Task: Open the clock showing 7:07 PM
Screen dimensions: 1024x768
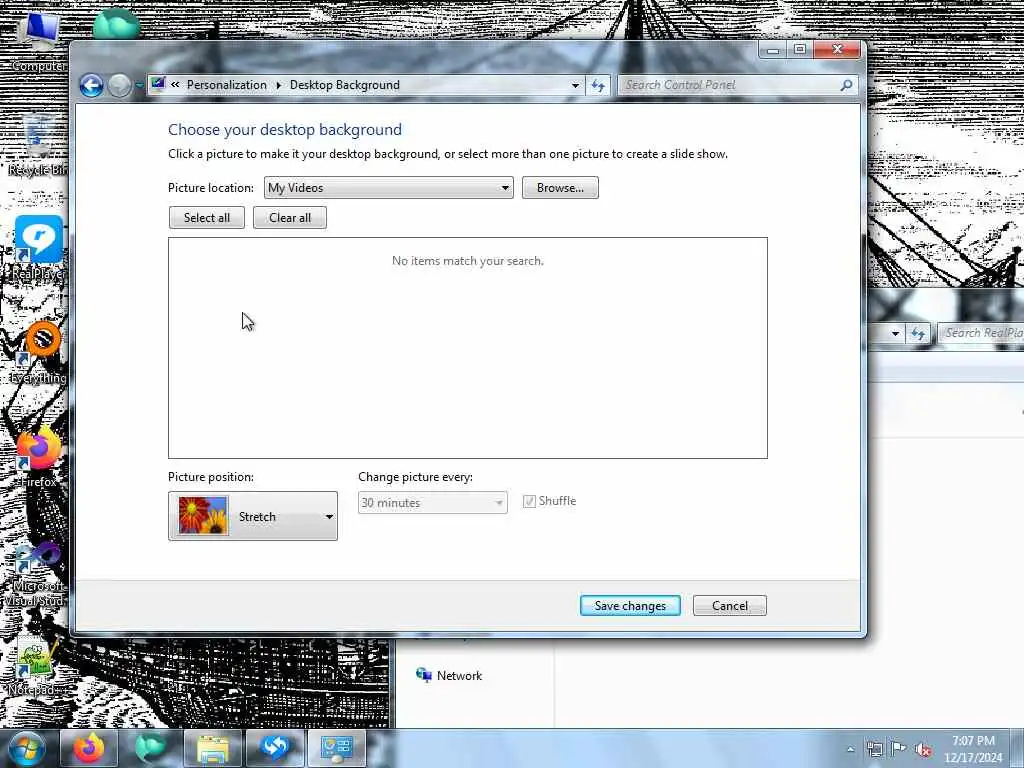Action: click(972, 749)
